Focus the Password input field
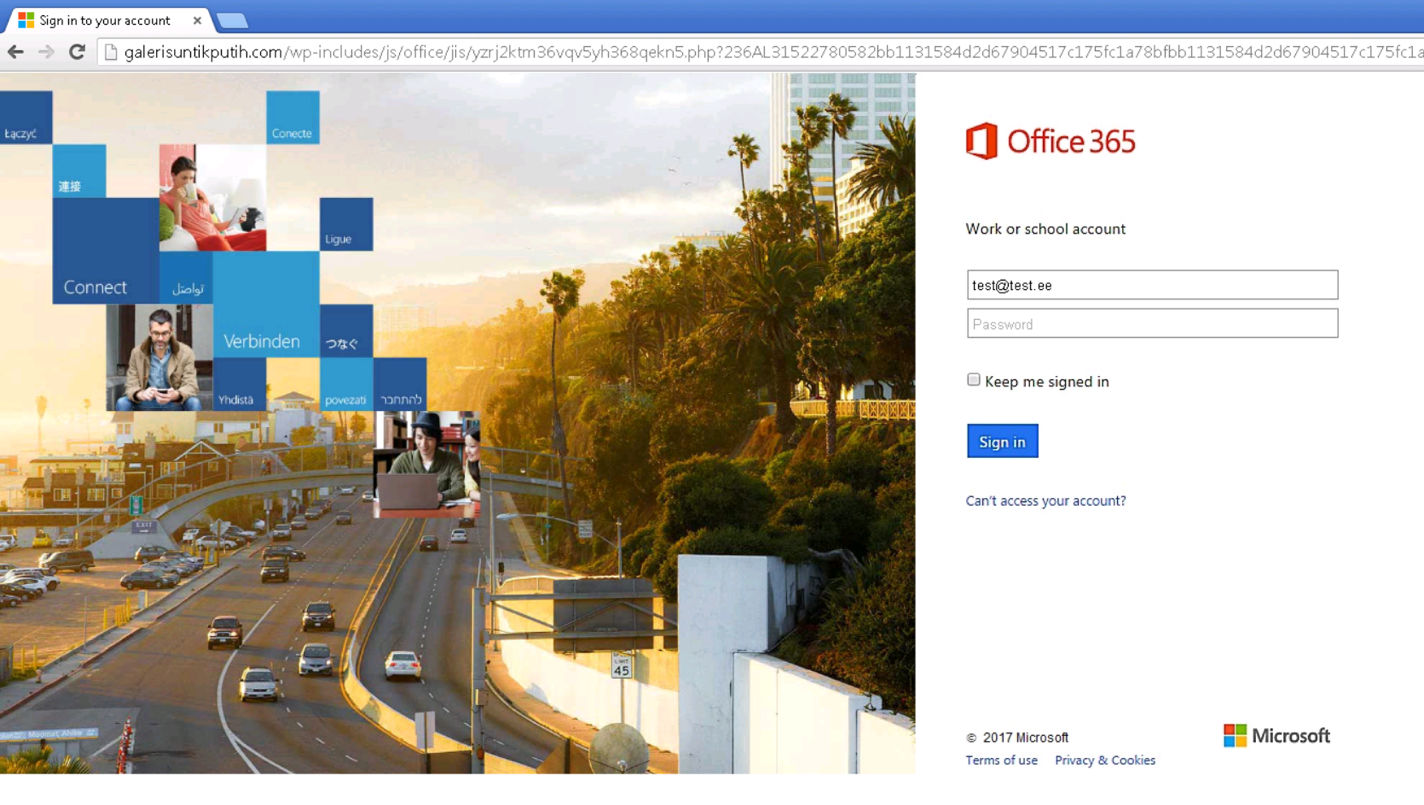1424x805 pixels. (1152, 324)
